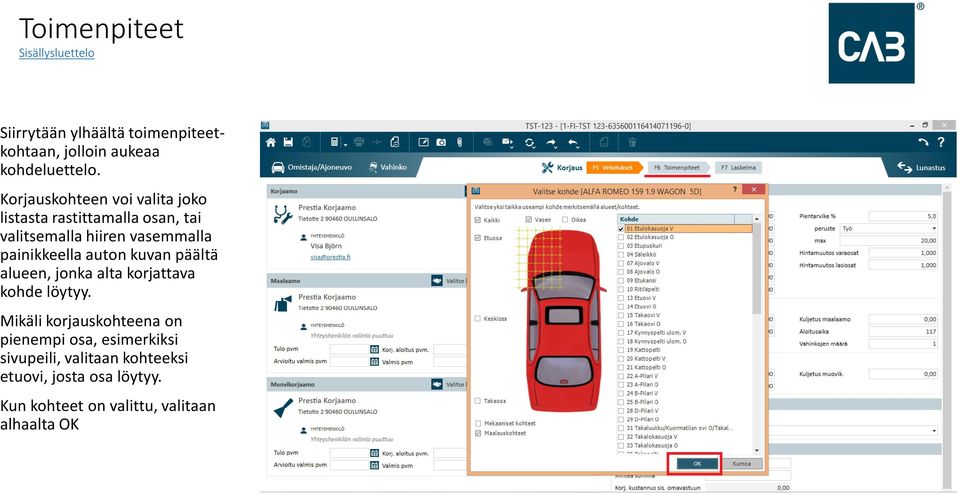The height and width of the screenshot is (494, 960).
Task: Click handshake icon in Maalaamo header
Action: 437,280
